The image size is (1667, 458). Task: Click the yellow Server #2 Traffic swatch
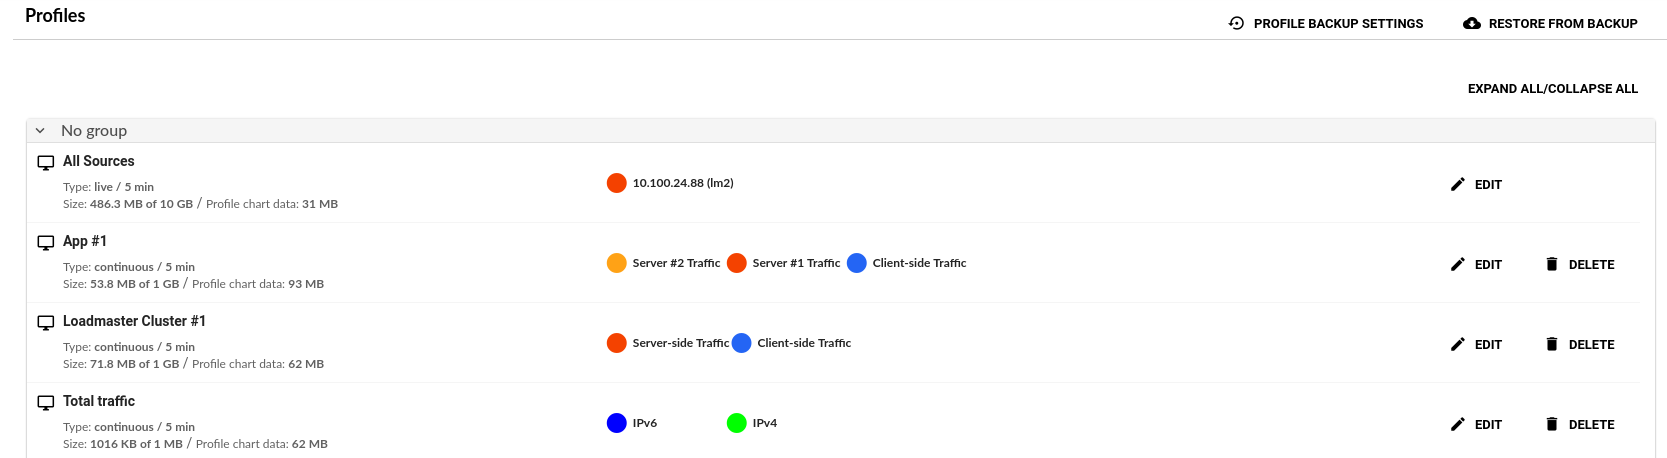point(616,263)
